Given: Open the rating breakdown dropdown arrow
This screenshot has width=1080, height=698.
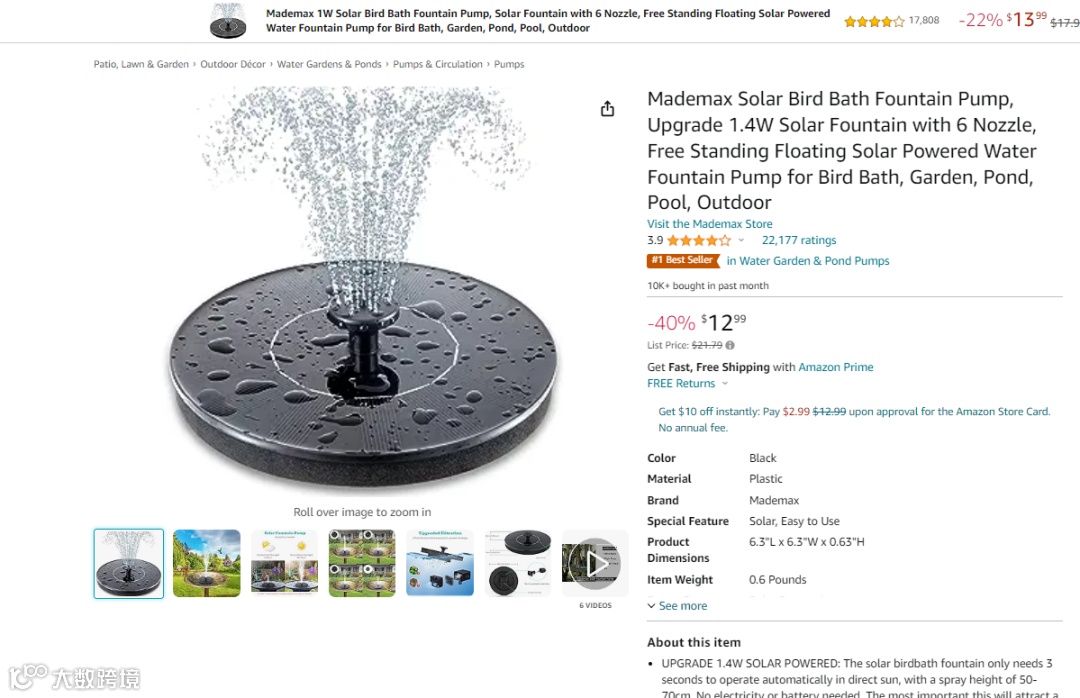Looking at the screenshot, I should click(741, 240).
